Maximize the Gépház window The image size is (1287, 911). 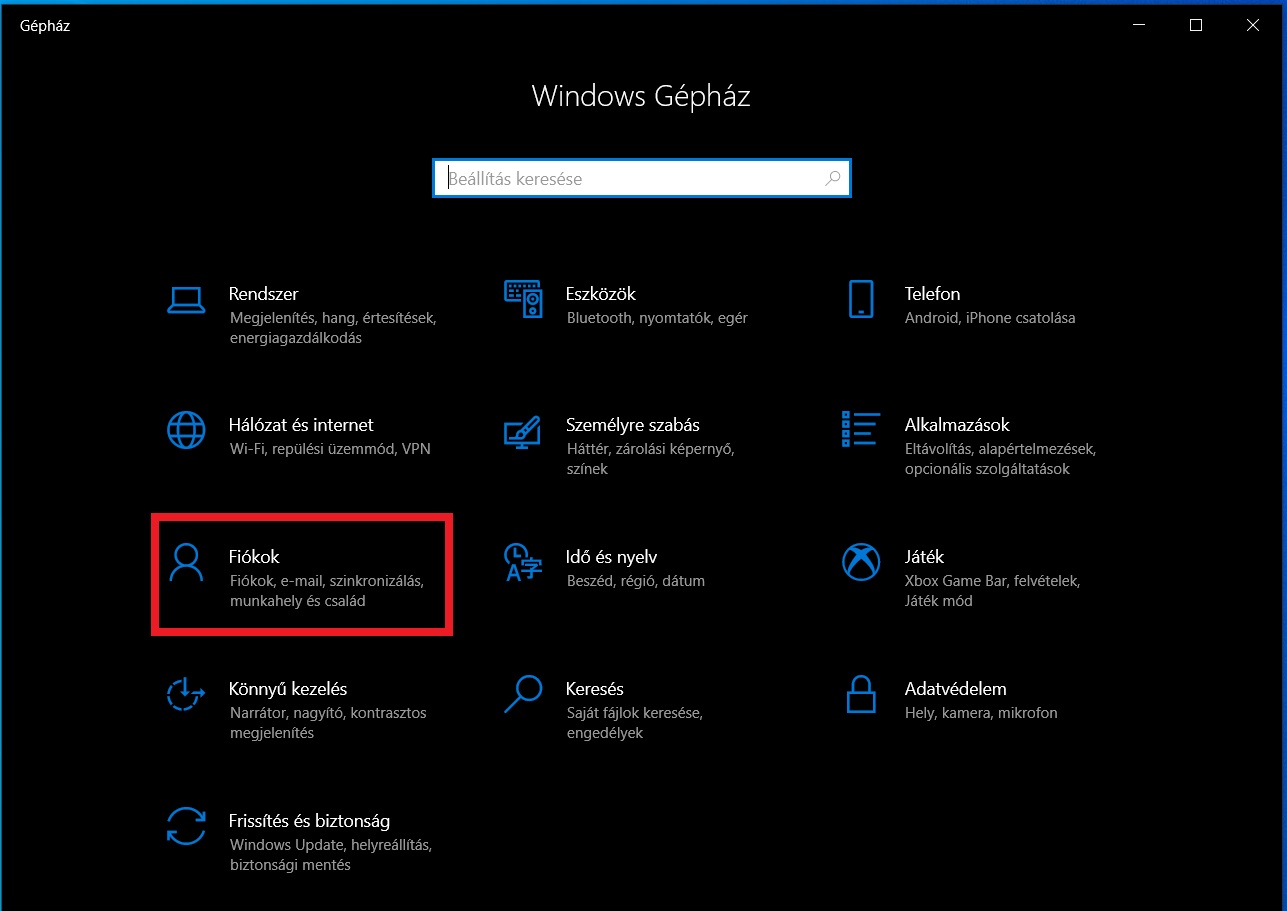[x=1196, y=26]
